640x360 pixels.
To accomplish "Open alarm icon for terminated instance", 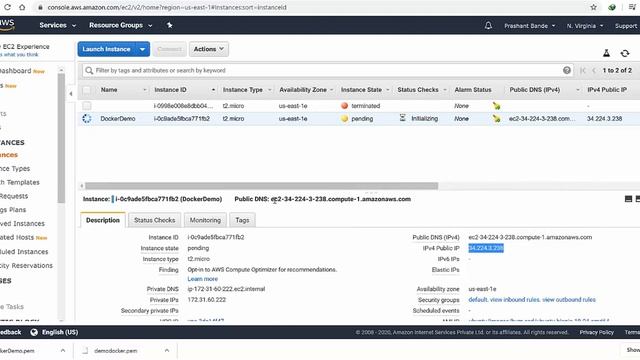I will (x=496, y=106).
